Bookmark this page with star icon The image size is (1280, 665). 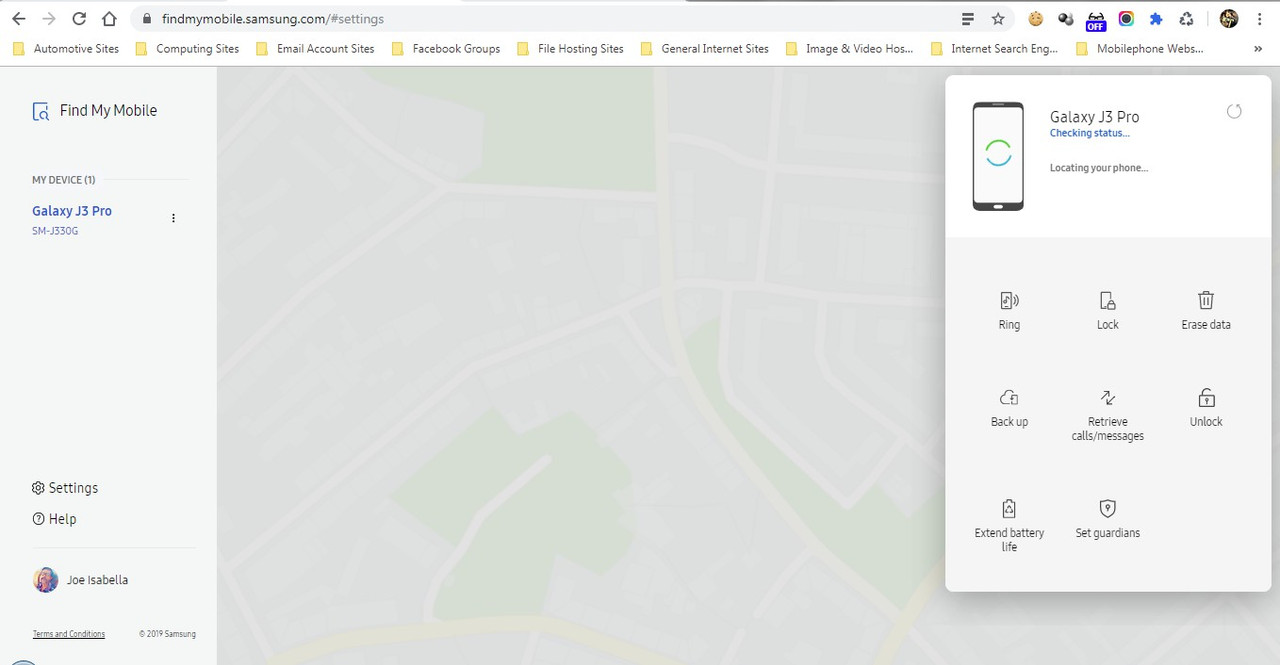tap(997, 19)
